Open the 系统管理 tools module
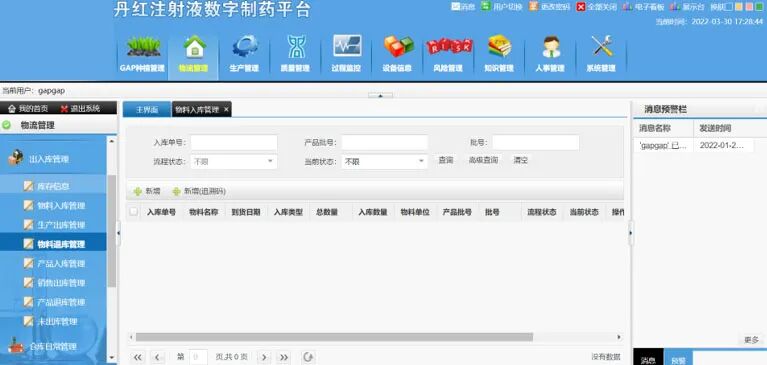 (601, 54)
